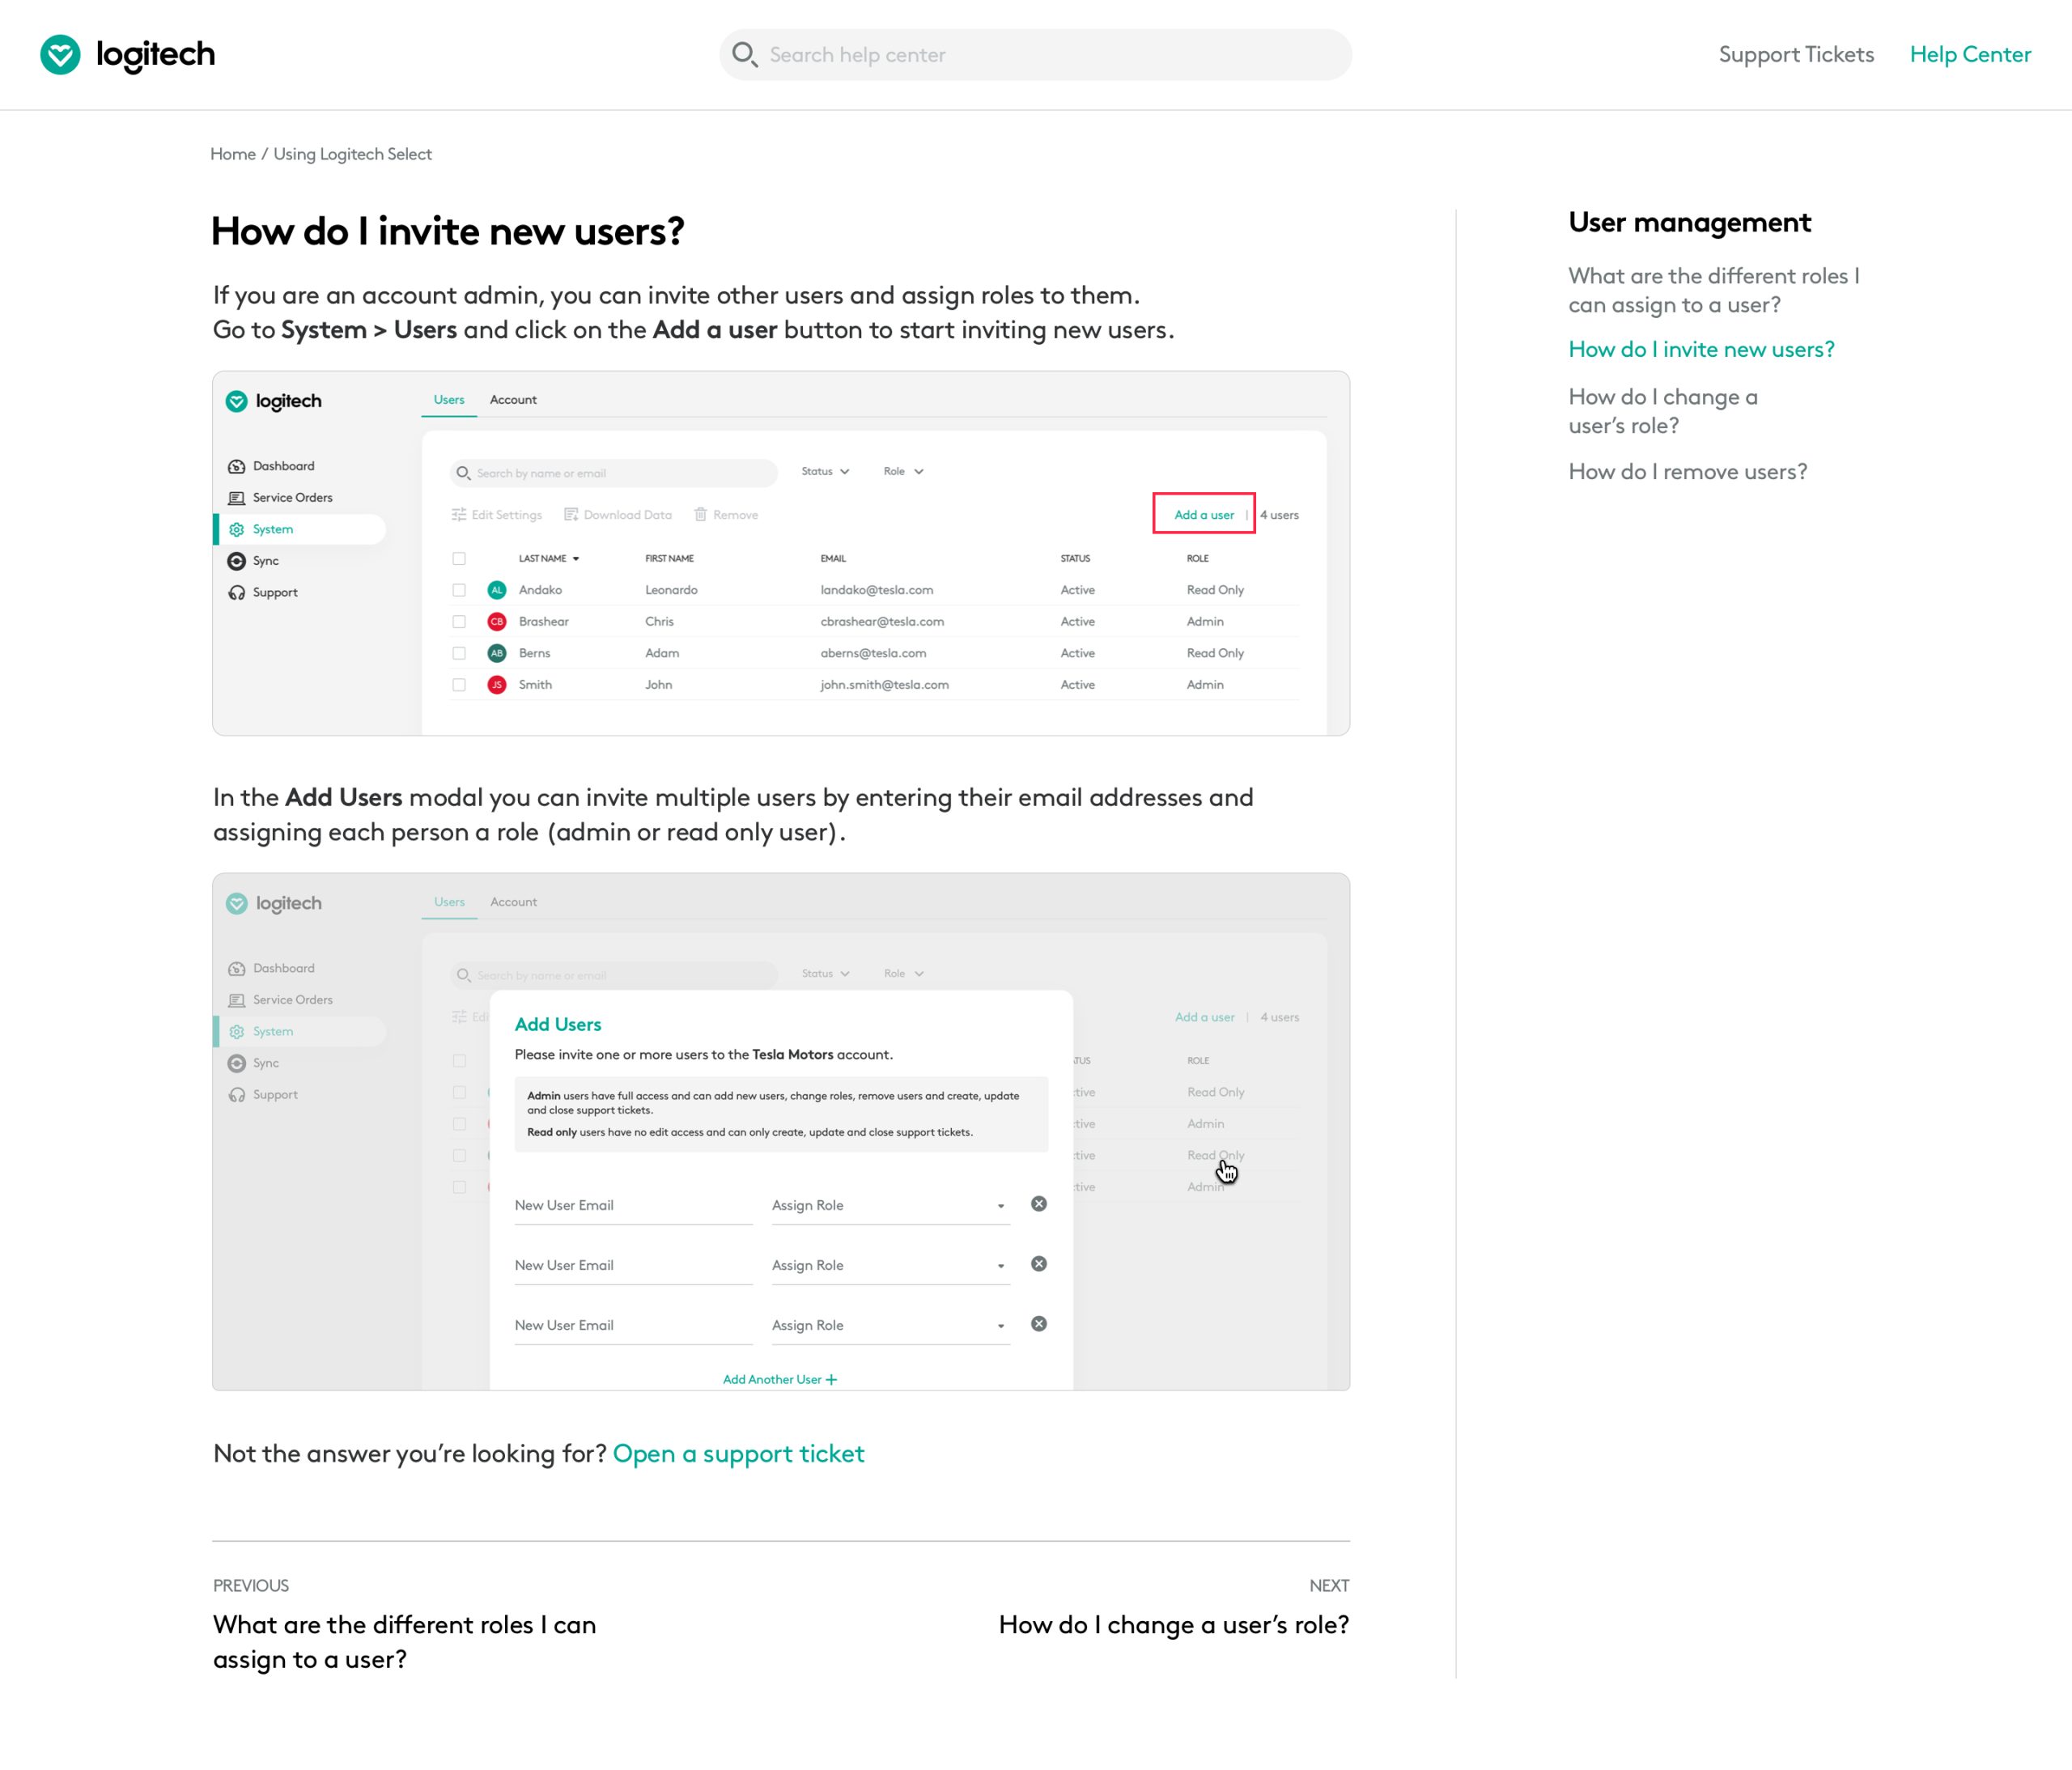Go to next article How do I change a user's role?
This screenshot has width=2072, height=1770.
point(1174,1625)
